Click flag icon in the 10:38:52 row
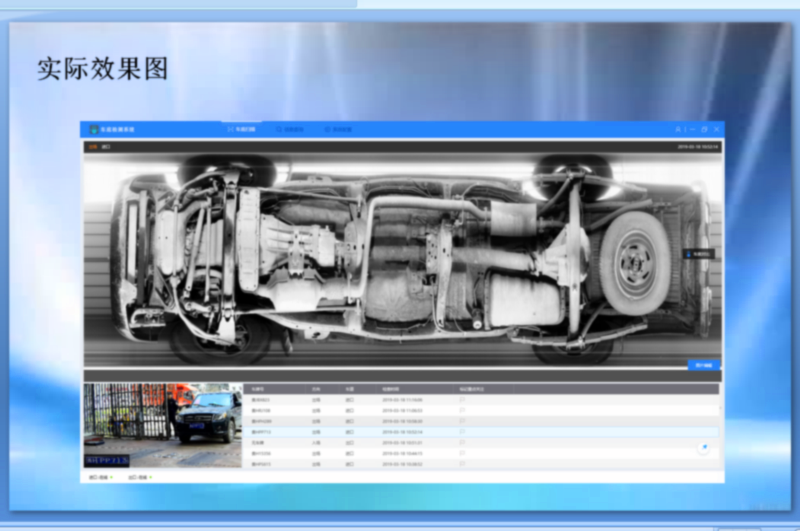800x531 pixels. [462, 464]
